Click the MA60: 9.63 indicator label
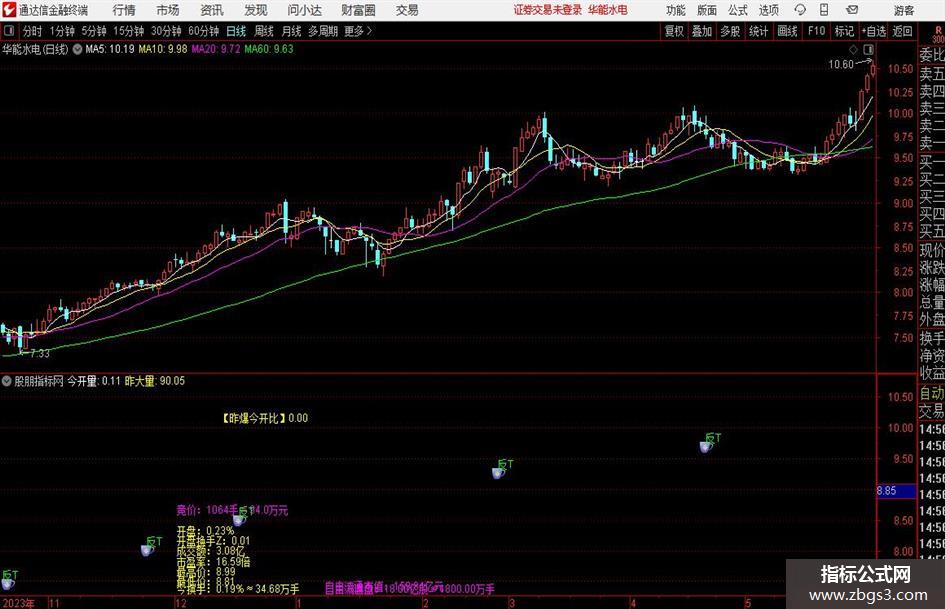The image size is (945, 609). pyautogui.click(x=269, y=49)
